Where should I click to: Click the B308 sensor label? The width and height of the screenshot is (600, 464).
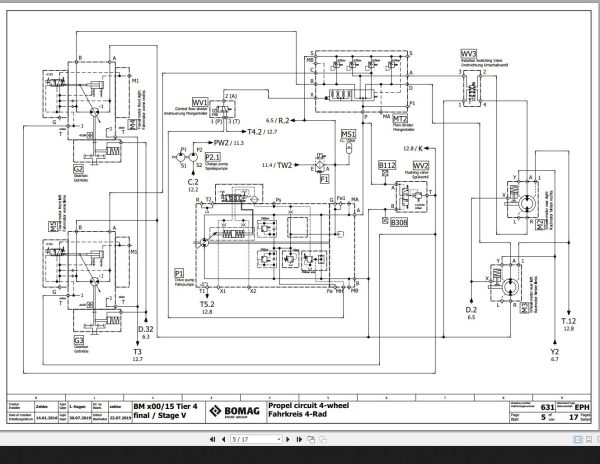(x=399, y=222)
